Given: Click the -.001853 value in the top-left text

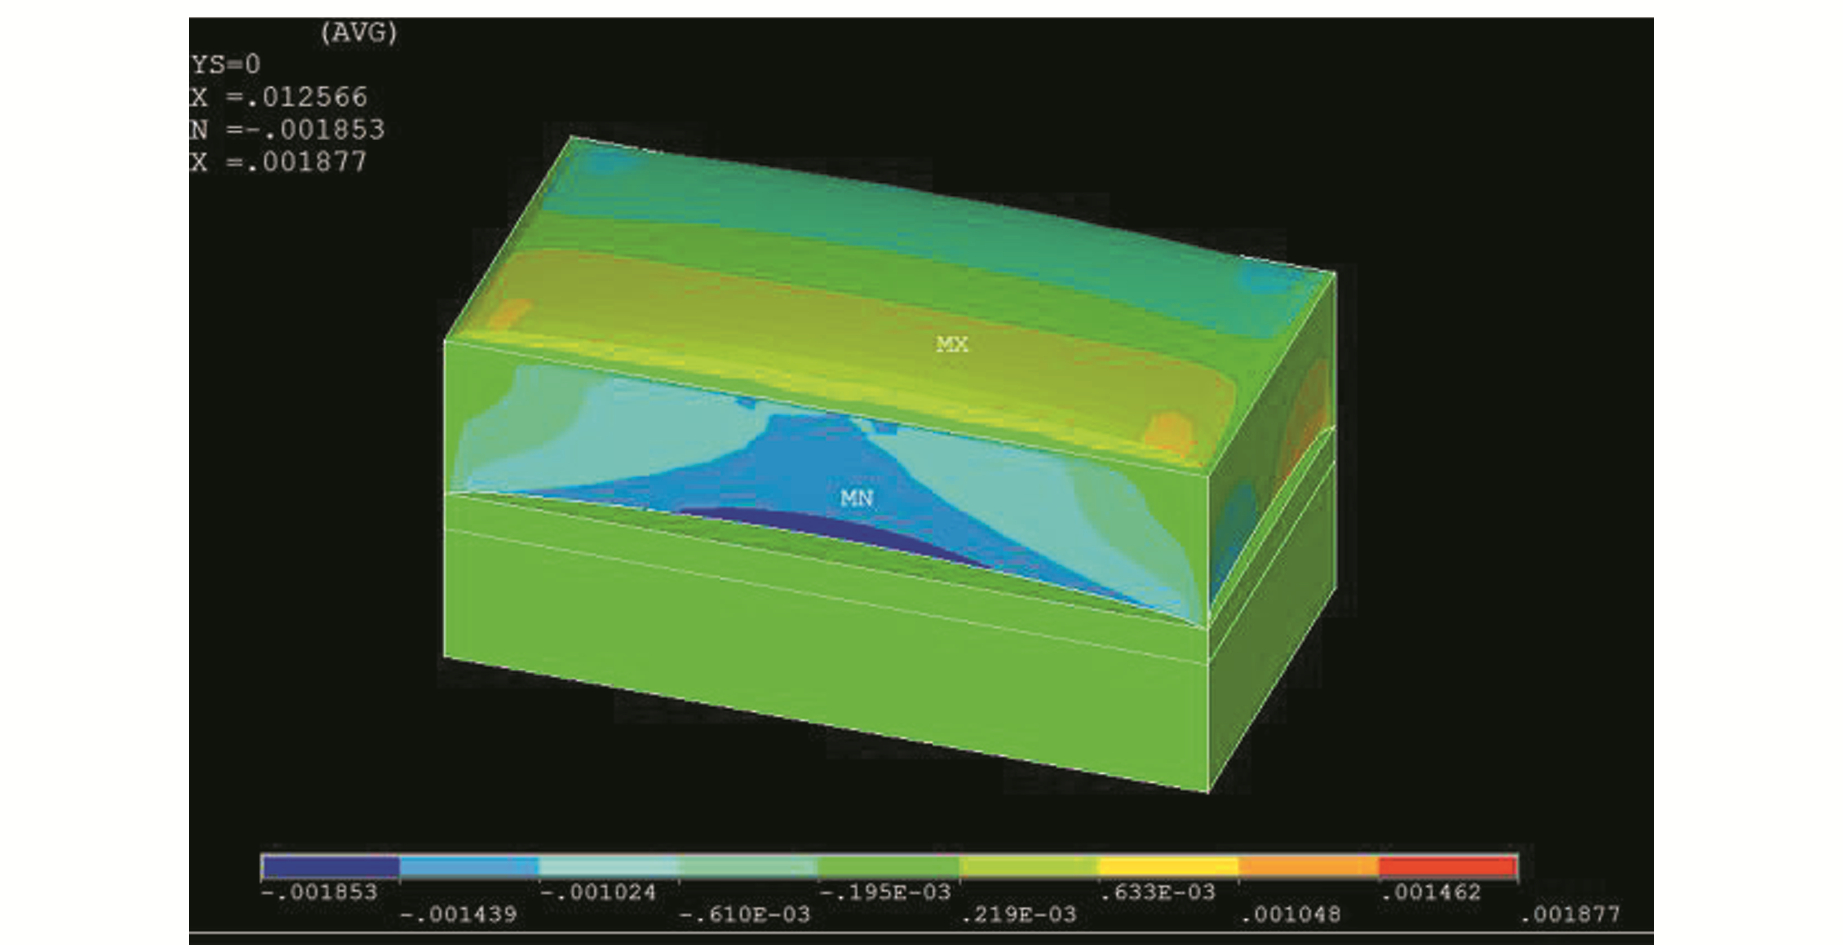Looking at the screenshot, I should (322, 130).
